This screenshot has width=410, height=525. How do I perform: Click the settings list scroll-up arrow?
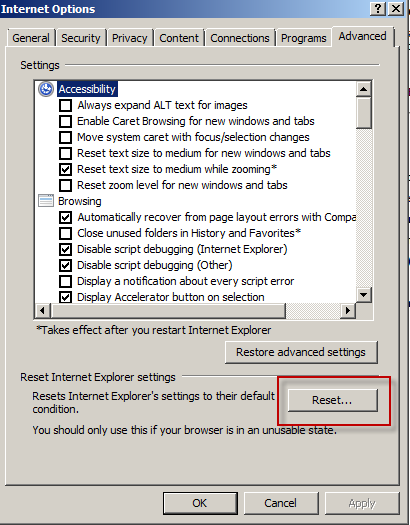tap(363, 89)
